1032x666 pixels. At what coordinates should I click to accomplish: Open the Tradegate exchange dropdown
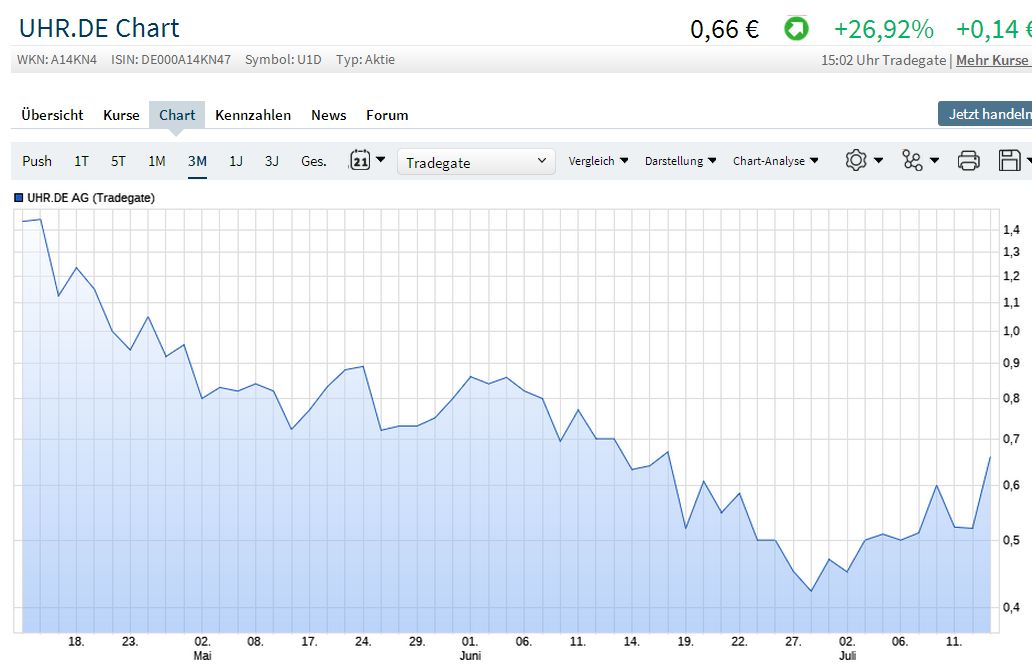click(x=476, y=161)
